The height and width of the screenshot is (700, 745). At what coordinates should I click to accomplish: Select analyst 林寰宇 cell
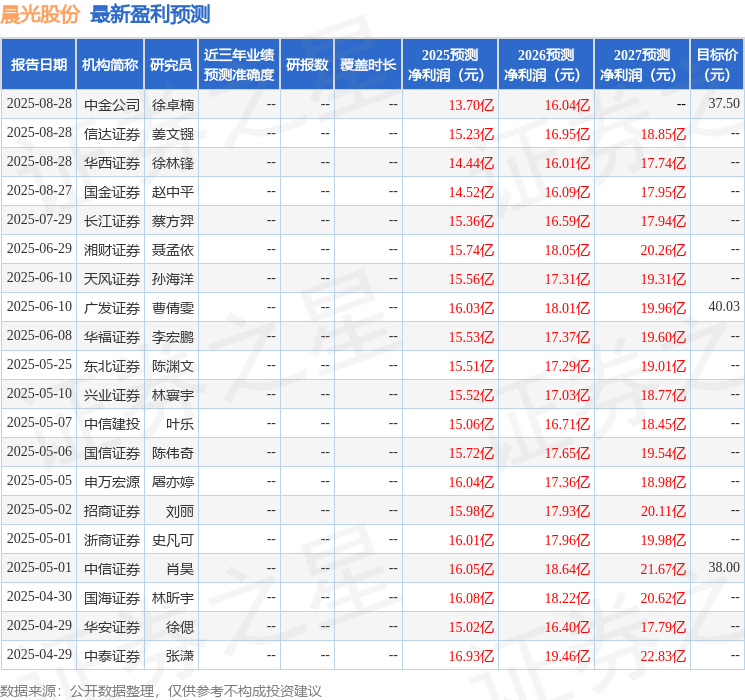172,394
